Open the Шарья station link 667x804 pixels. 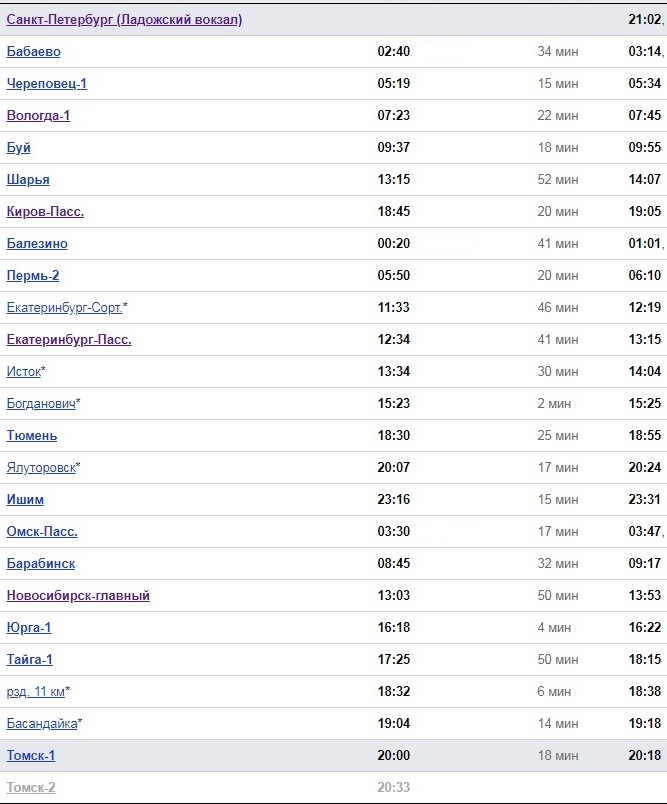pyautogui.click(x=28, y=180)
